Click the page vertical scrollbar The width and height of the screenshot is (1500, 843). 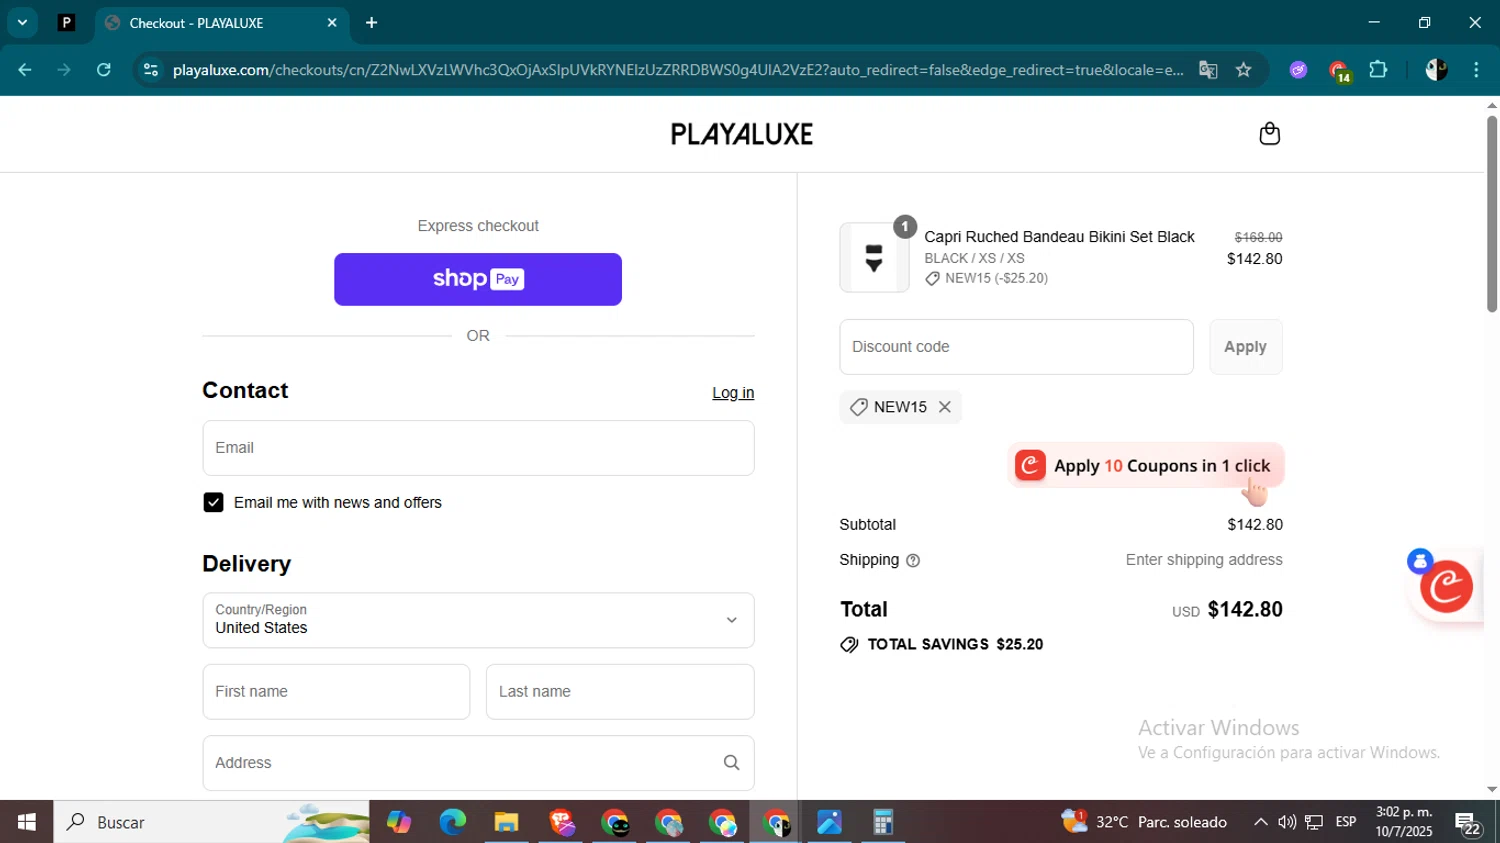[x=1492, y=215]
